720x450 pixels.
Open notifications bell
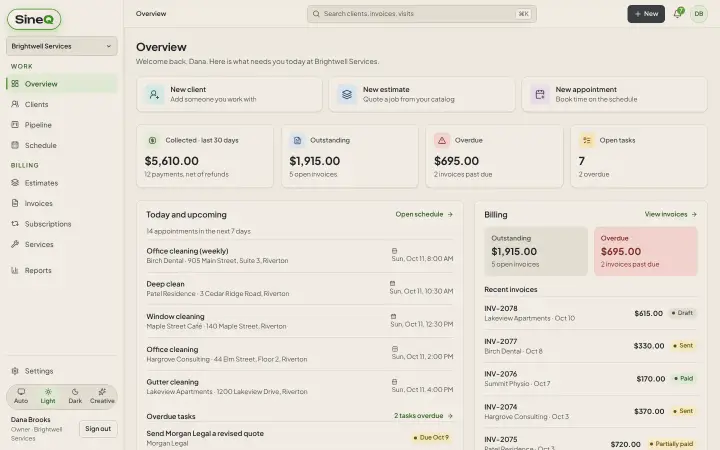pos(677,14)
